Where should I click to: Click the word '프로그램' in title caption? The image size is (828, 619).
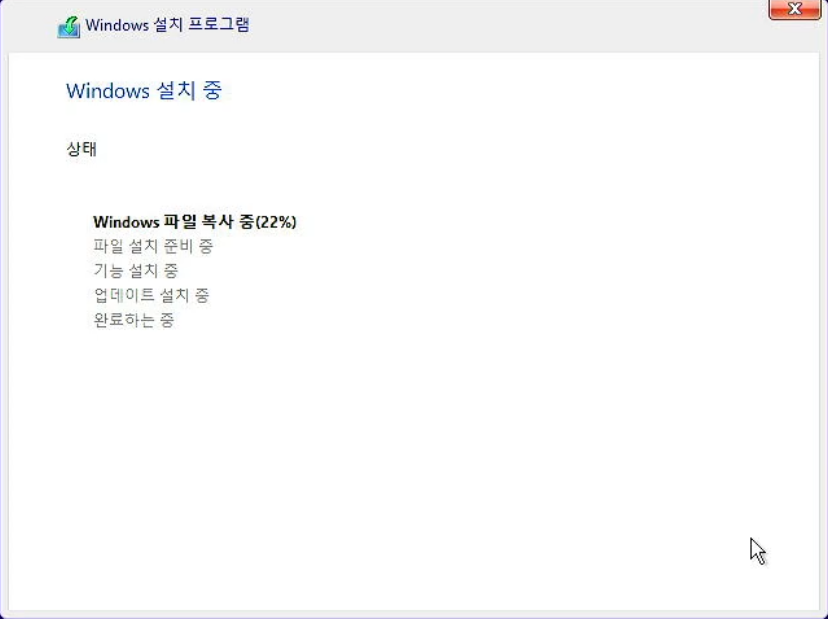coord(219,25)
